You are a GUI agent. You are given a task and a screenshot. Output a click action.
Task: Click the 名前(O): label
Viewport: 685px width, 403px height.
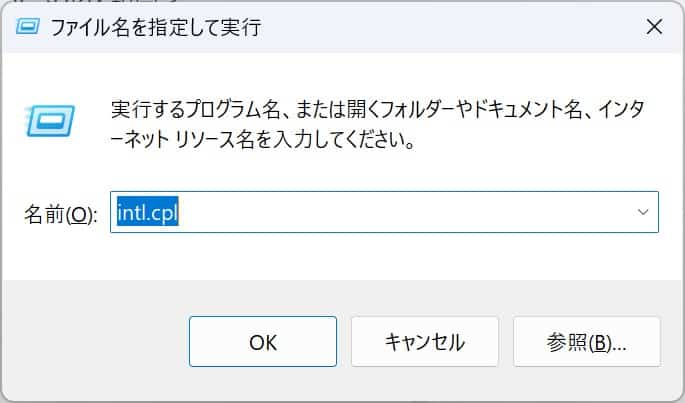tap(59, 214)
